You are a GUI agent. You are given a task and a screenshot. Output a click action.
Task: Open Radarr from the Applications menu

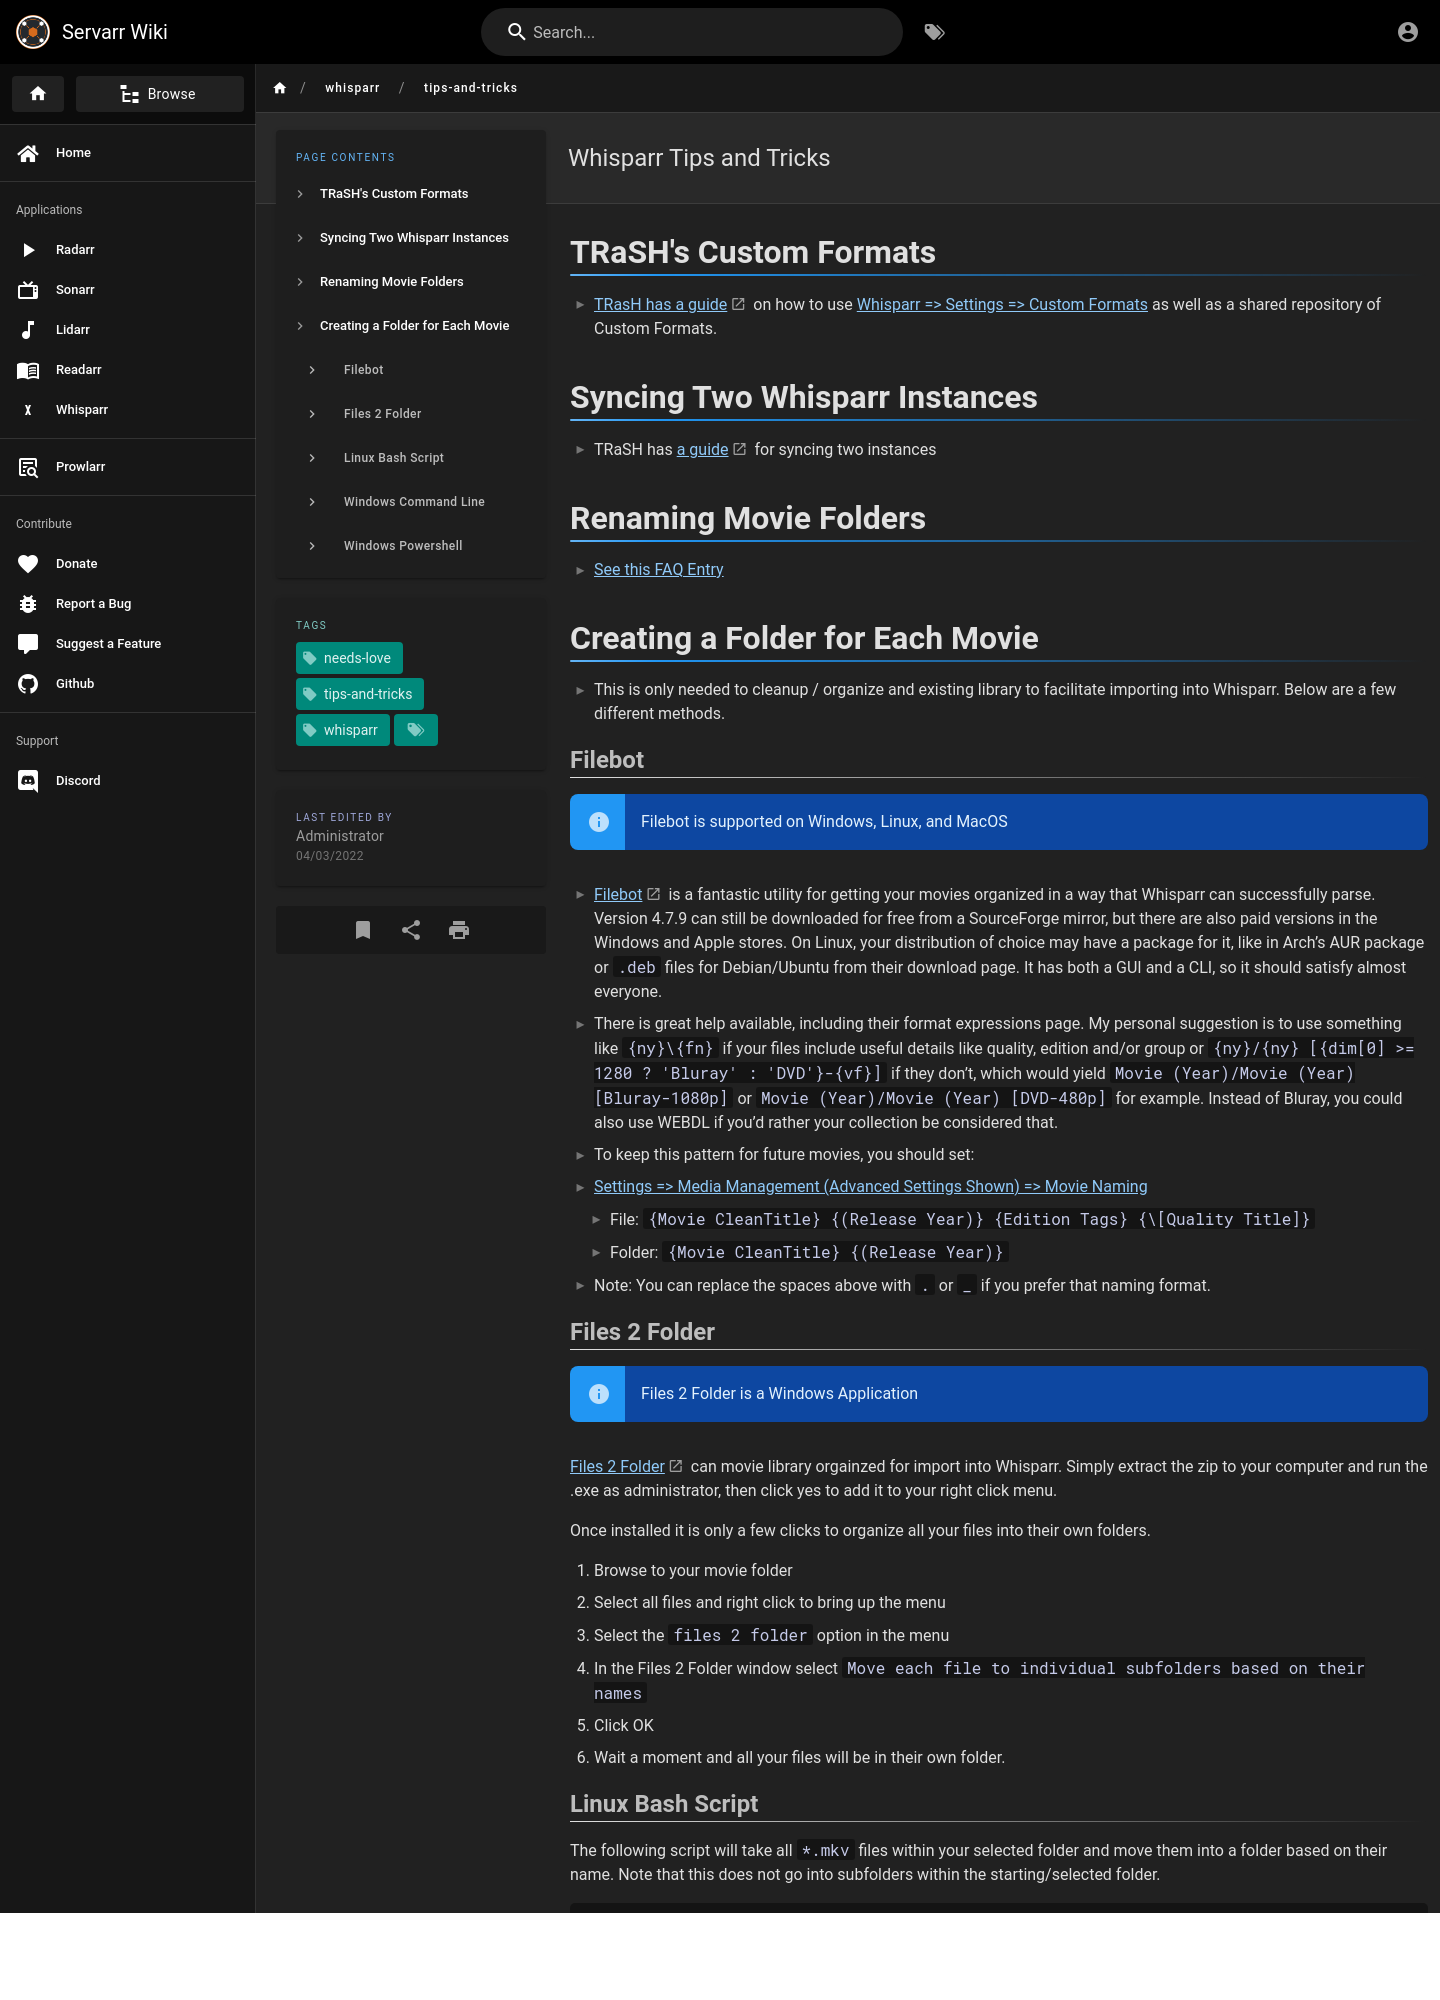point(128,250)
